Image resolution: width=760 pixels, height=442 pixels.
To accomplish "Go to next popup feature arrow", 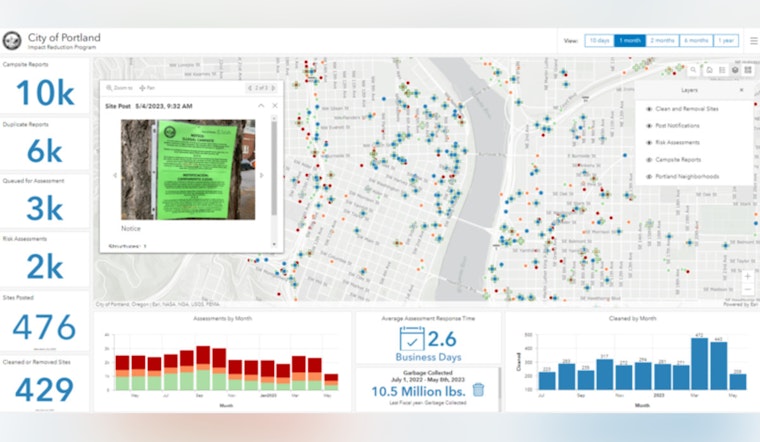I will [273, 88].
